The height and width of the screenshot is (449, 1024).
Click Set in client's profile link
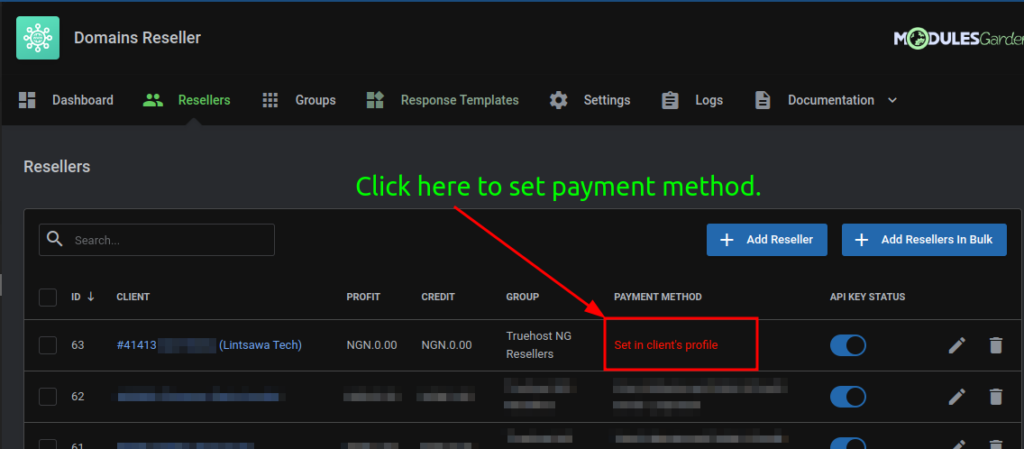[666, 345]
